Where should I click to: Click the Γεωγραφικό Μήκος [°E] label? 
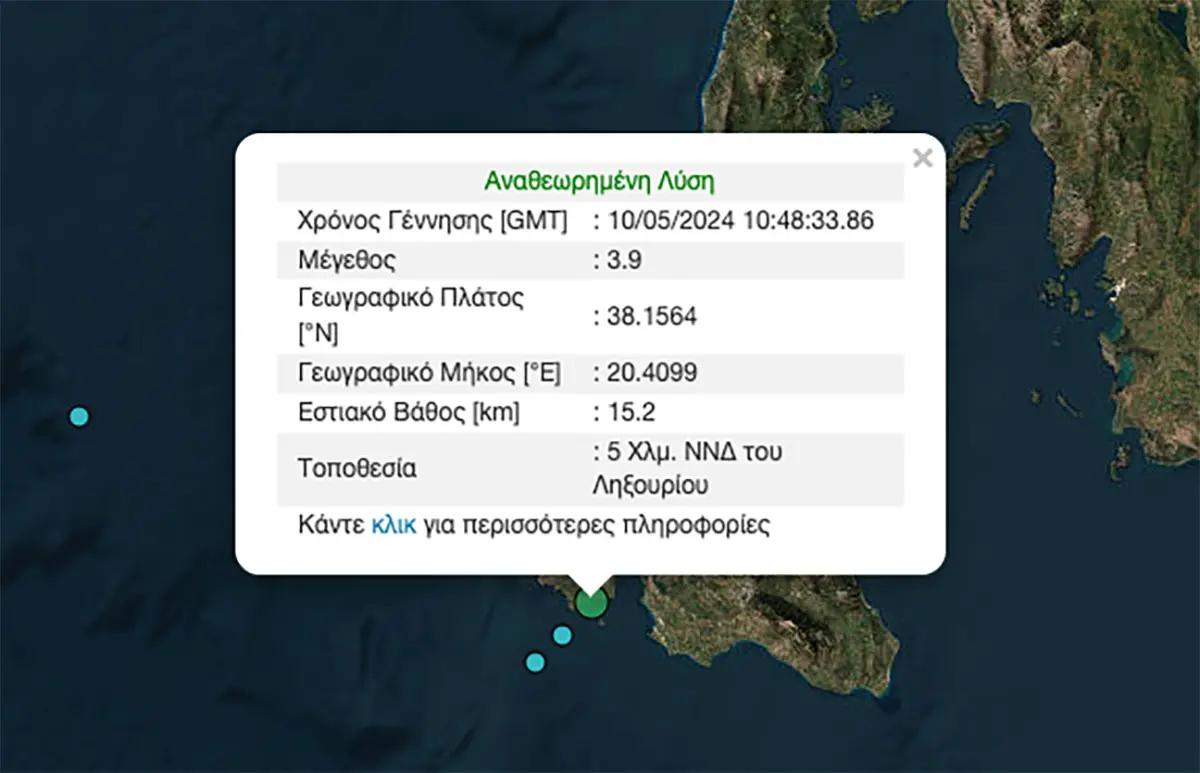coord(429,373)
